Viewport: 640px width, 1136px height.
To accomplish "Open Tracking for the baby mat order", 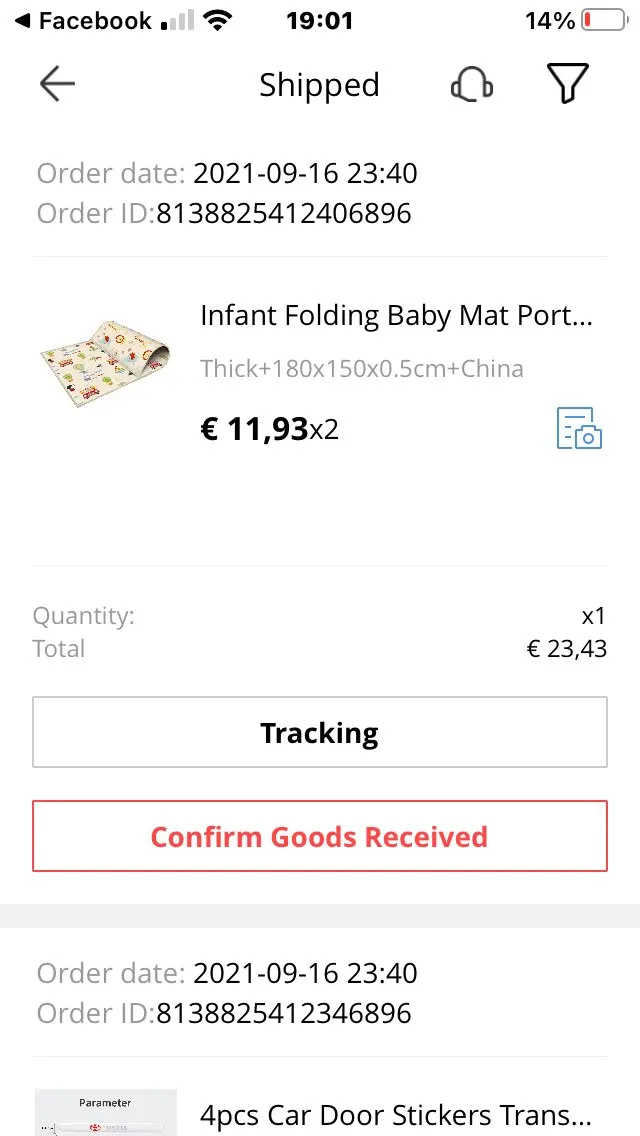I will coord(320,732).
